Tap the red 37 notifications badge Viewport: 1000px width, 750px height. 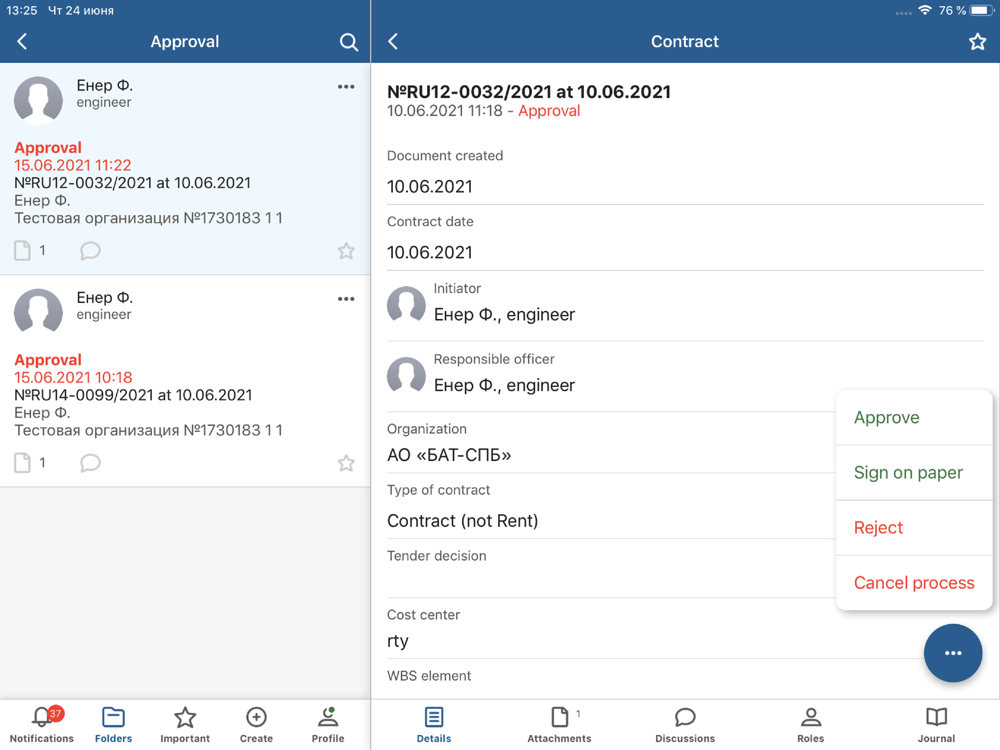pos(55,714)
